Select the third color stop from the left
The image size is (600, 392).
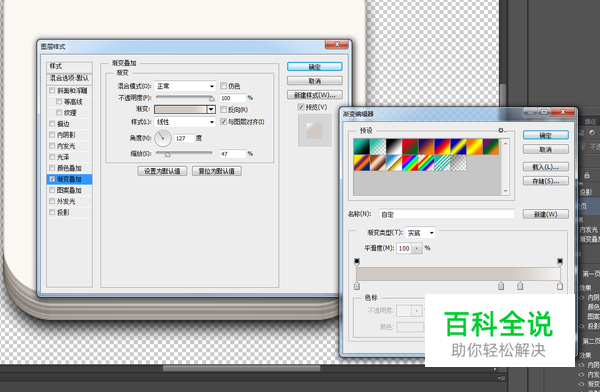(x=520, y=286)
